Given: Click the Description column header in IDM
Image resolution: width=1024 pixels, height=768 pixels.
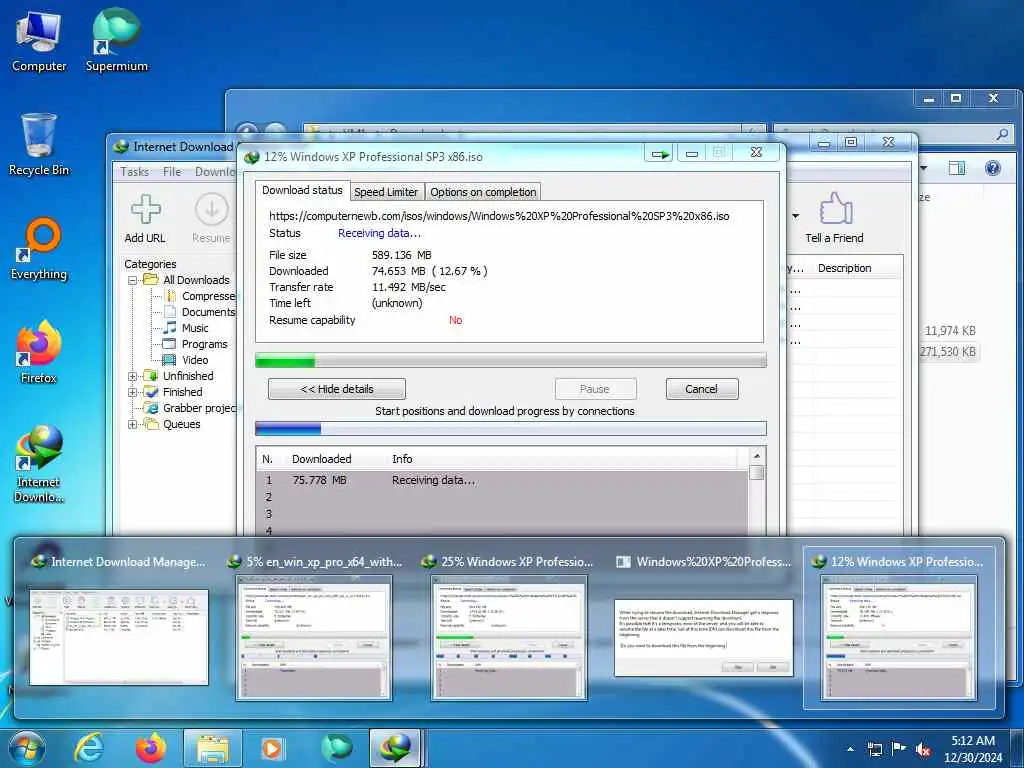Looking at the screenshot, I should [x=844, y=268].
